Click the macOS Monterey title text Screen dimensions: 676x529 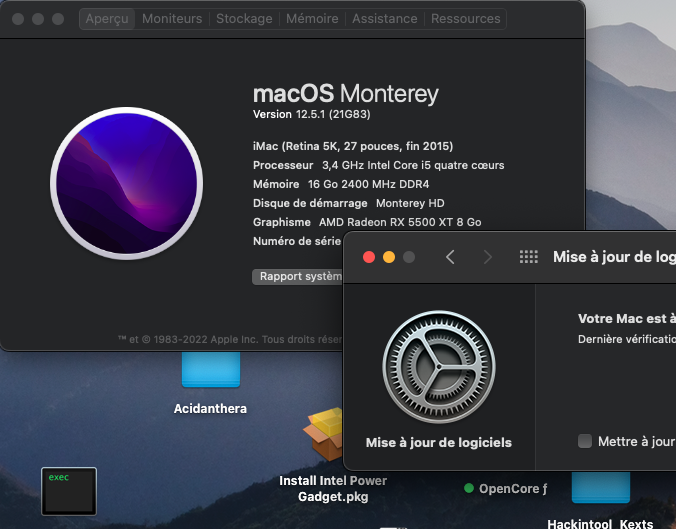click(346, 94)
